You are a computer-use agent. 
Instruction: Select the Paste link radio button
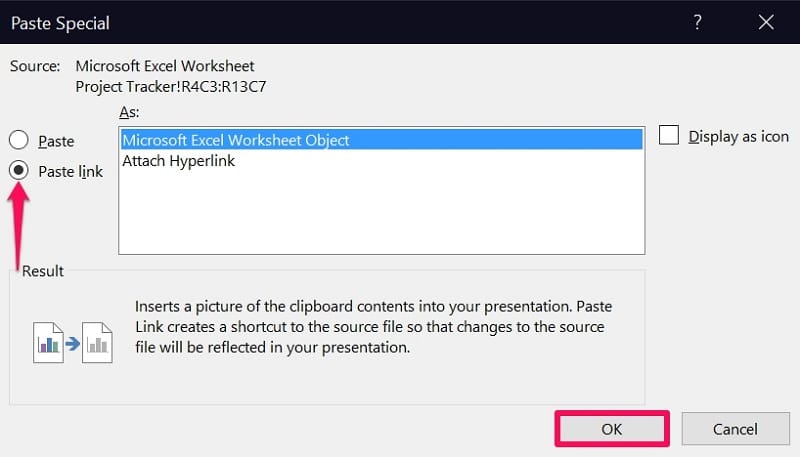tap(18, 170)
